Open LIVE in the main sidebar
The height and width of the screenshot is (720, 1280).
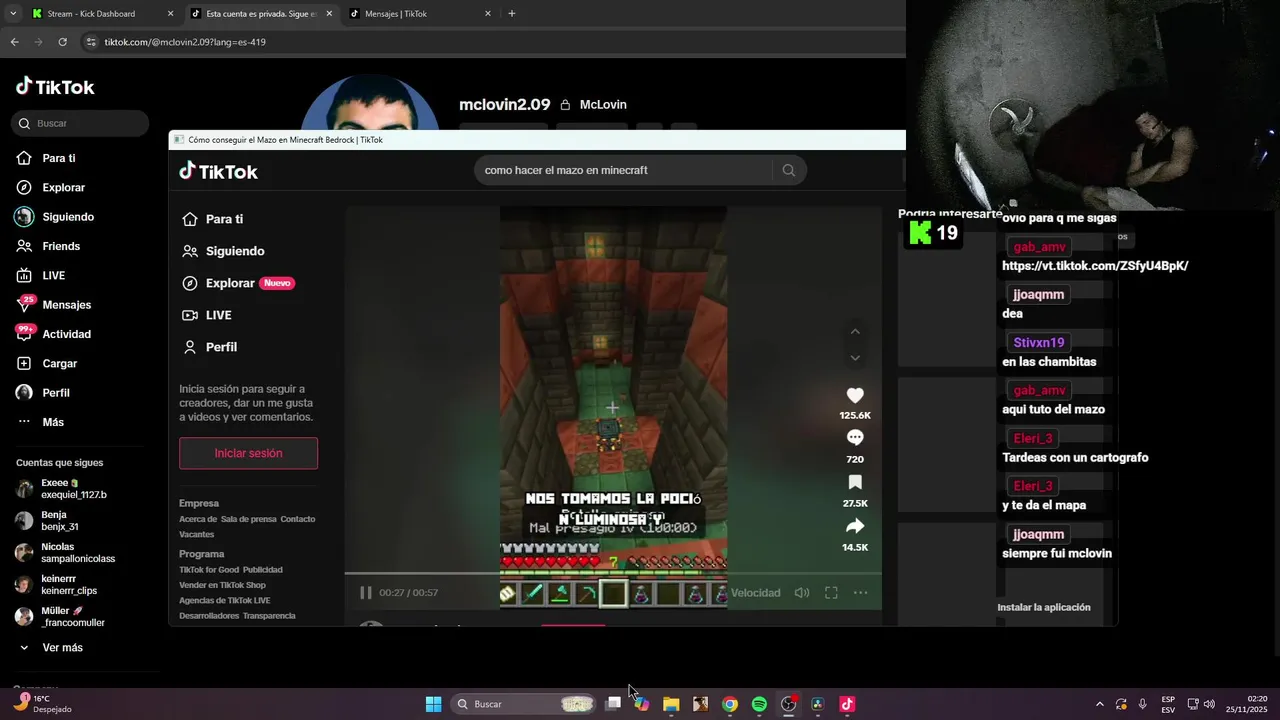click(x=41, y=275)
